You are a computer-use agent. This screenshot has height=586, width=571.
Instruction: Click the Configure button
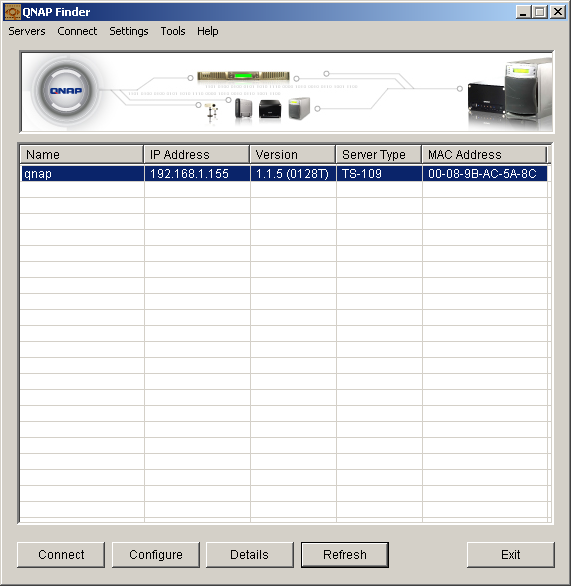(x=156, y=555)
